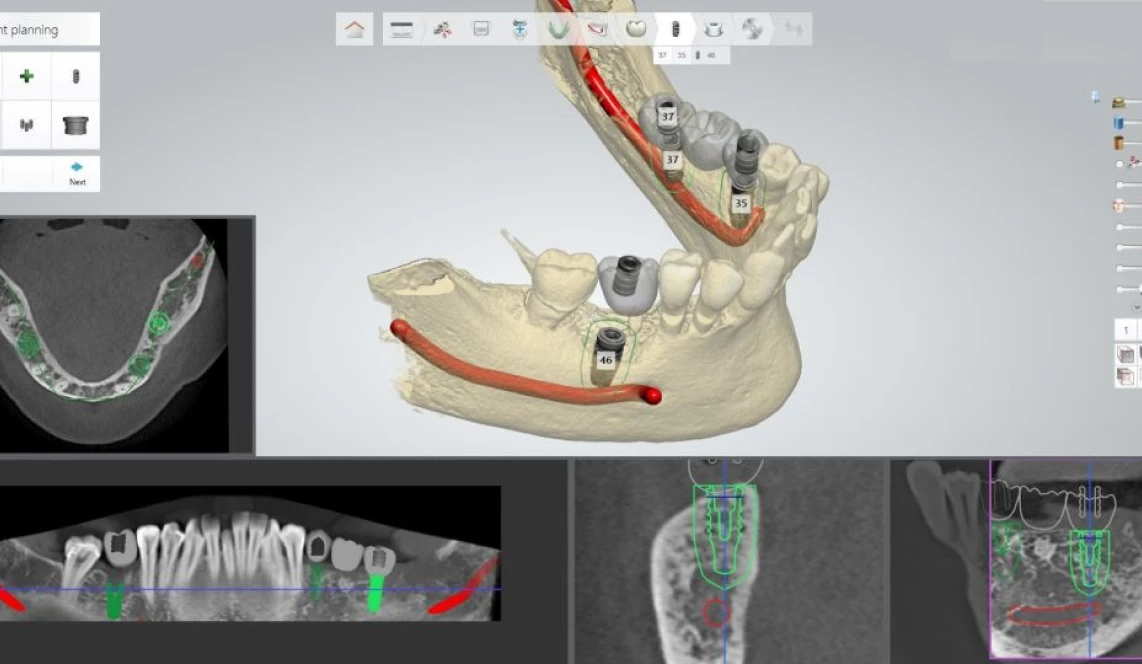Toggle the face scan visibility icon
The height and width of the screenshot is (664, 1142).
pyautogui.click(x=1119, y=205)
